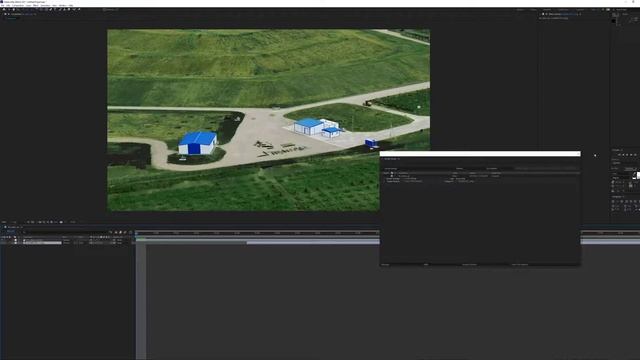This screenshot has height=360, width=640.
Task: Select the Render Queue panel tab
Action: coord(391,159)
